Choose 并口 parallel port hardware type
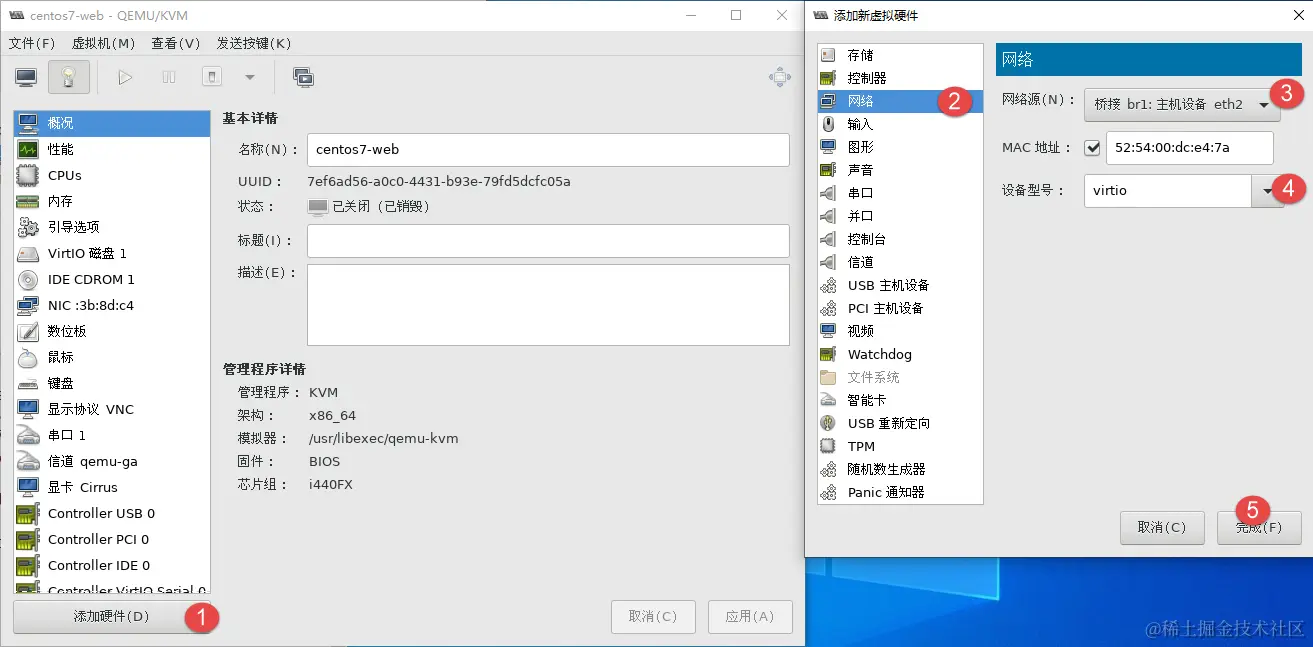The height and width of the screenshot is (647, 1313). pyautogui.click(x=900, y=216)
